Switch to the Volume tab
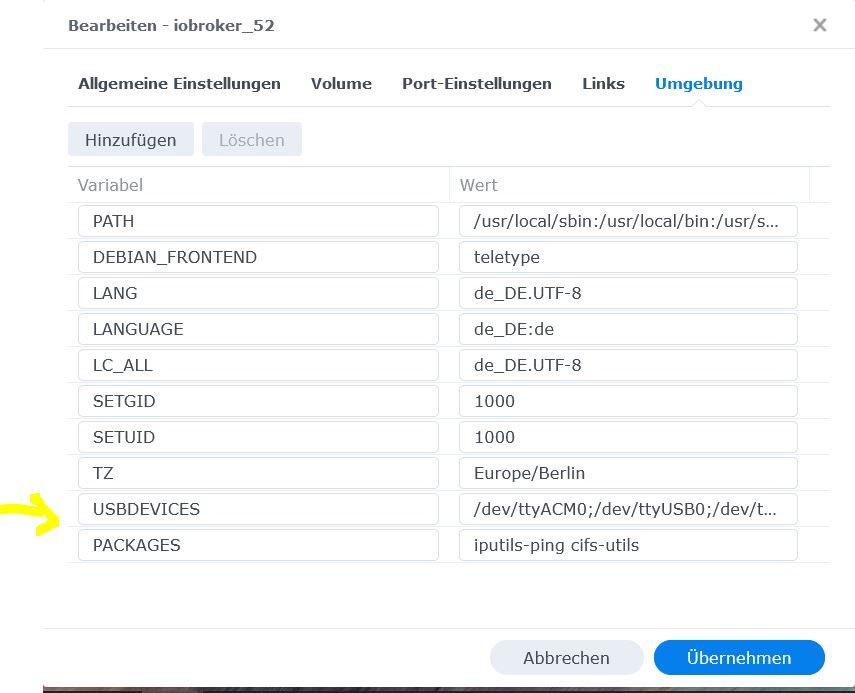Screen dimensions: 855x693 click(x=341, y=83)
